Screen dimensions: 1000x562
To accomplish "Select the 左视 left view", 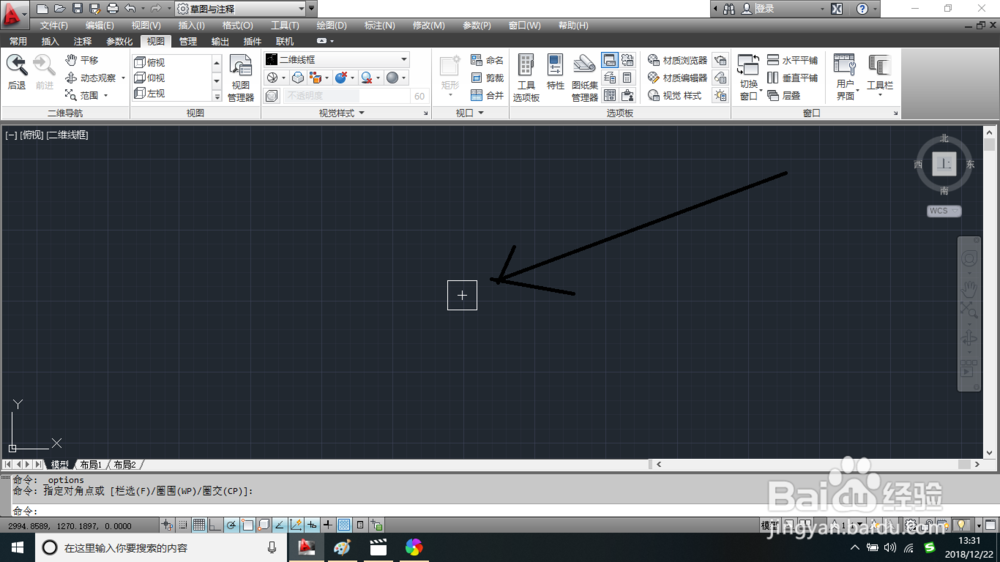I will pos(150,93).
